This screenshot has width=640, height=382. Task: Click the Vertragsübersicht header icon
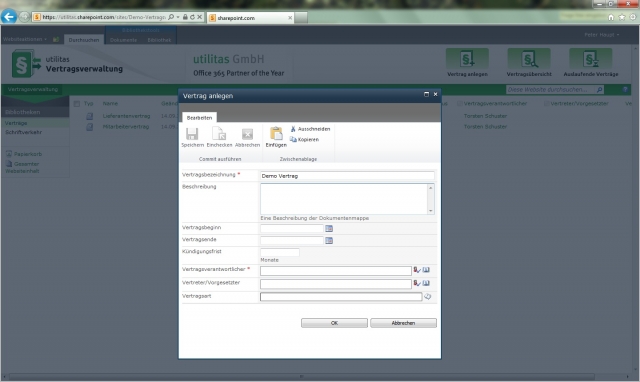[529, 59]
